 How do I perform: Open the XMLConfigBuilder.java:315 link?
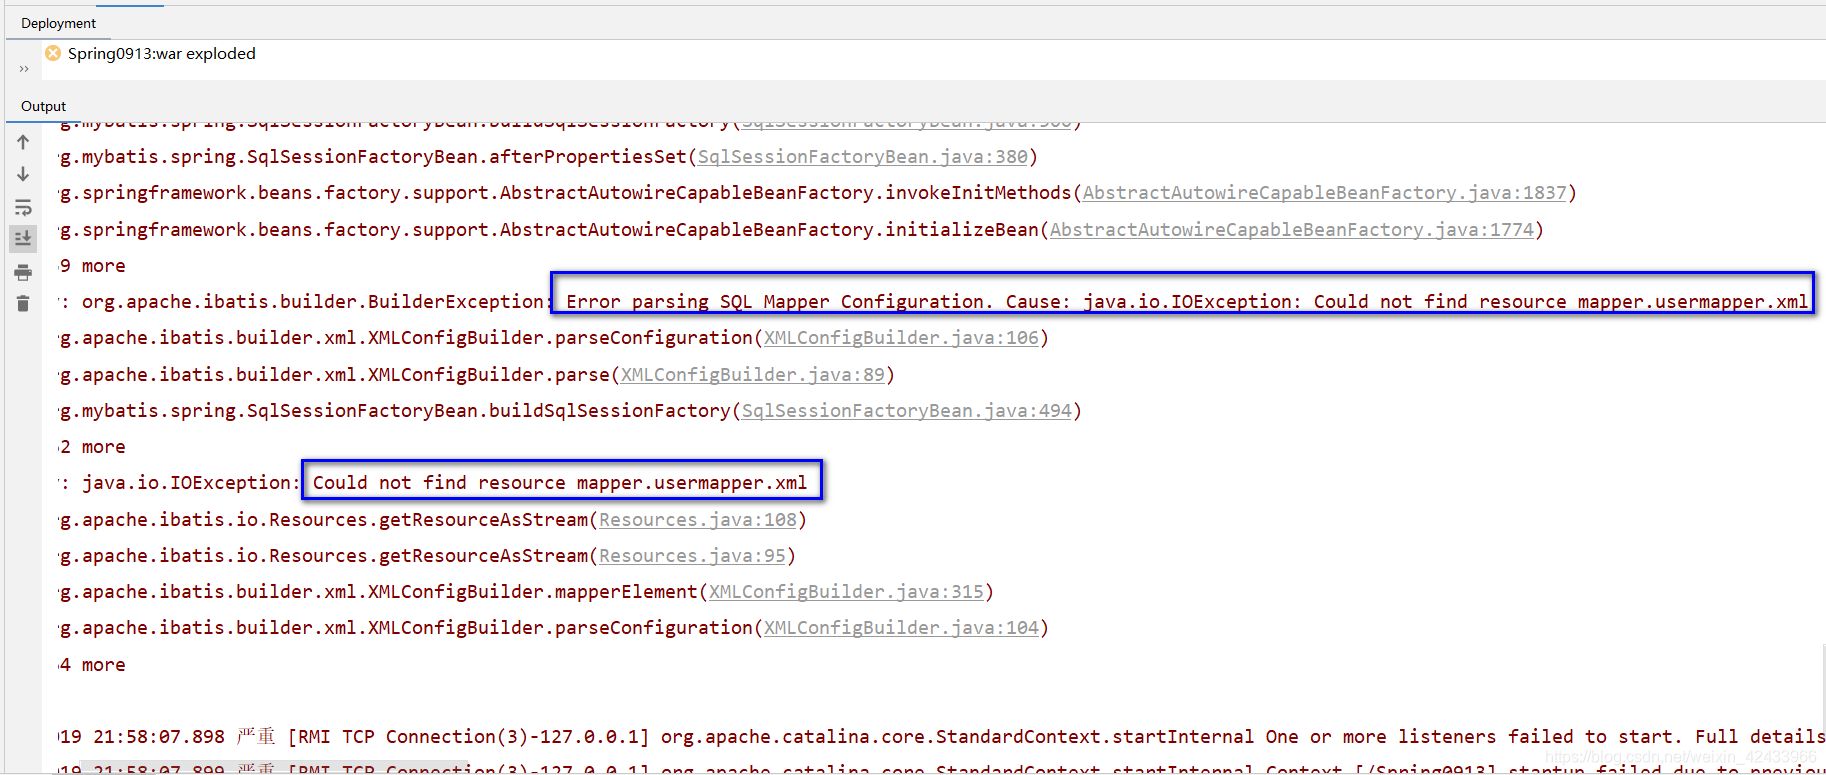point(846,592)
